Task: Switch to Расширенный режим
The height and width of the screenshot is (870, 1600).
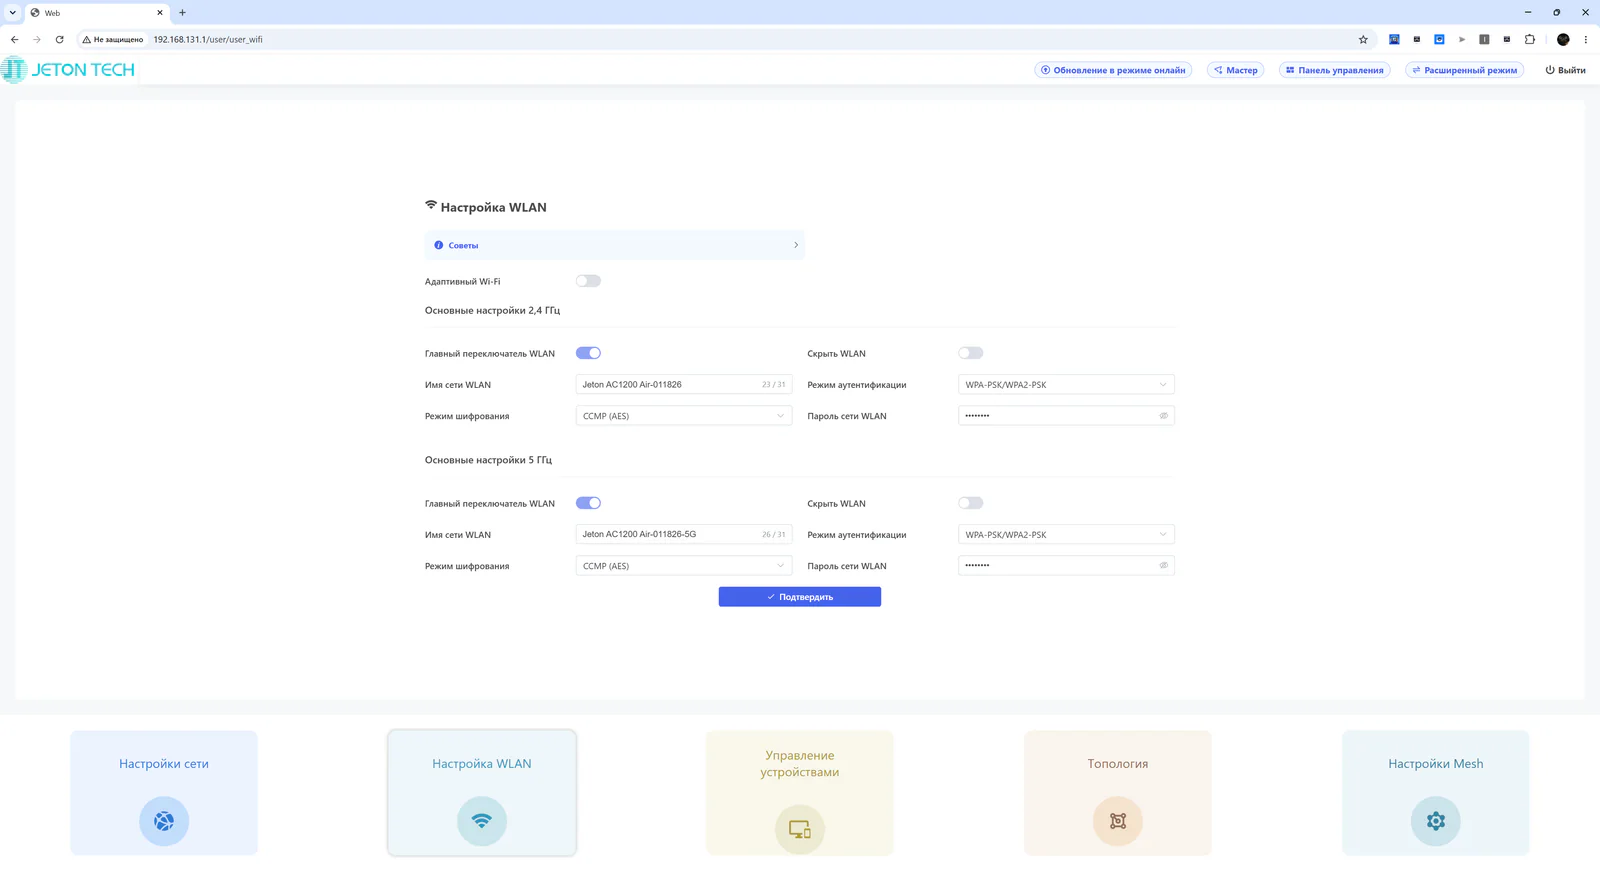Action: [x=1465, y=70]
